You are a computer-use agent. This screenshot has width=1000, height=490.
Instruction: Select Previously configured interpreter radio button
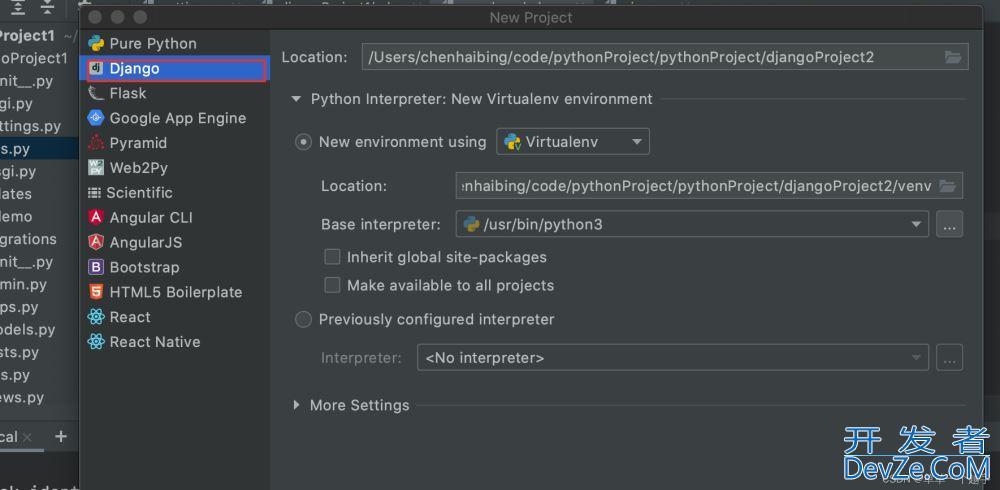tap(303, 320)
